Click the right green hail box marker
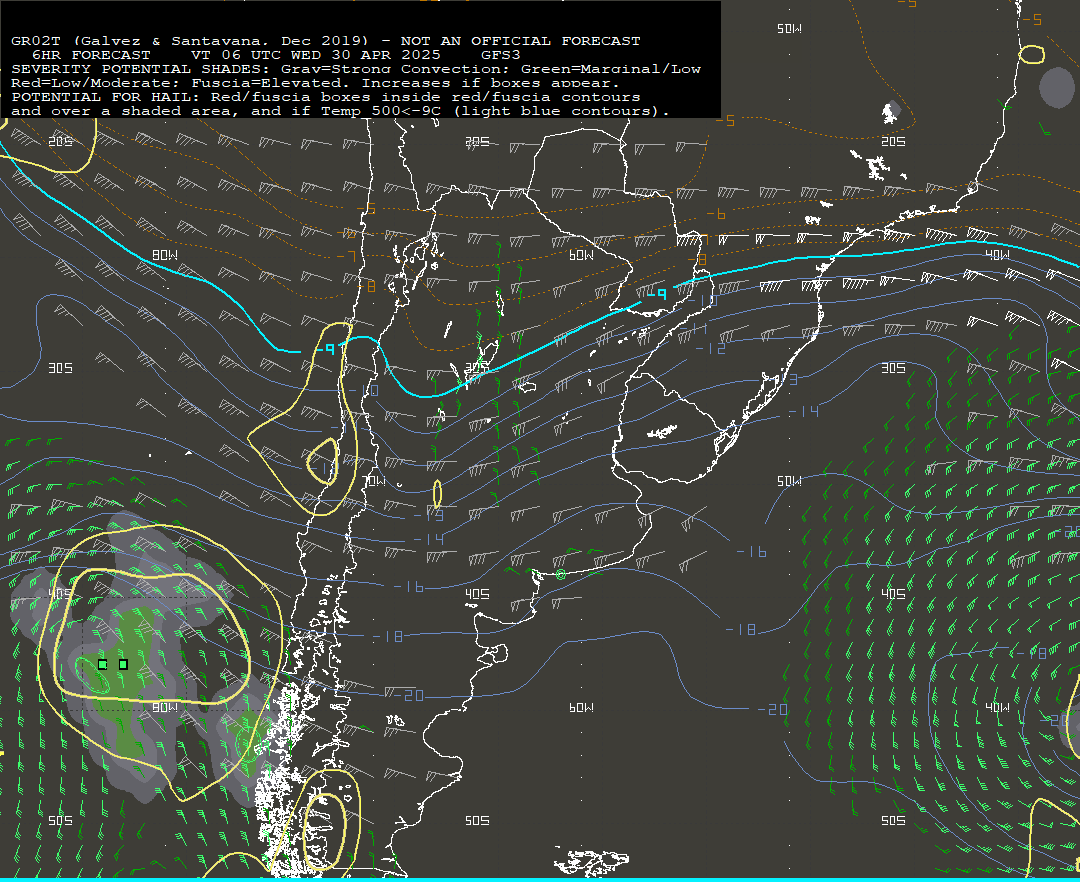This screenshot has height=882, width=1080. (123, 664)
